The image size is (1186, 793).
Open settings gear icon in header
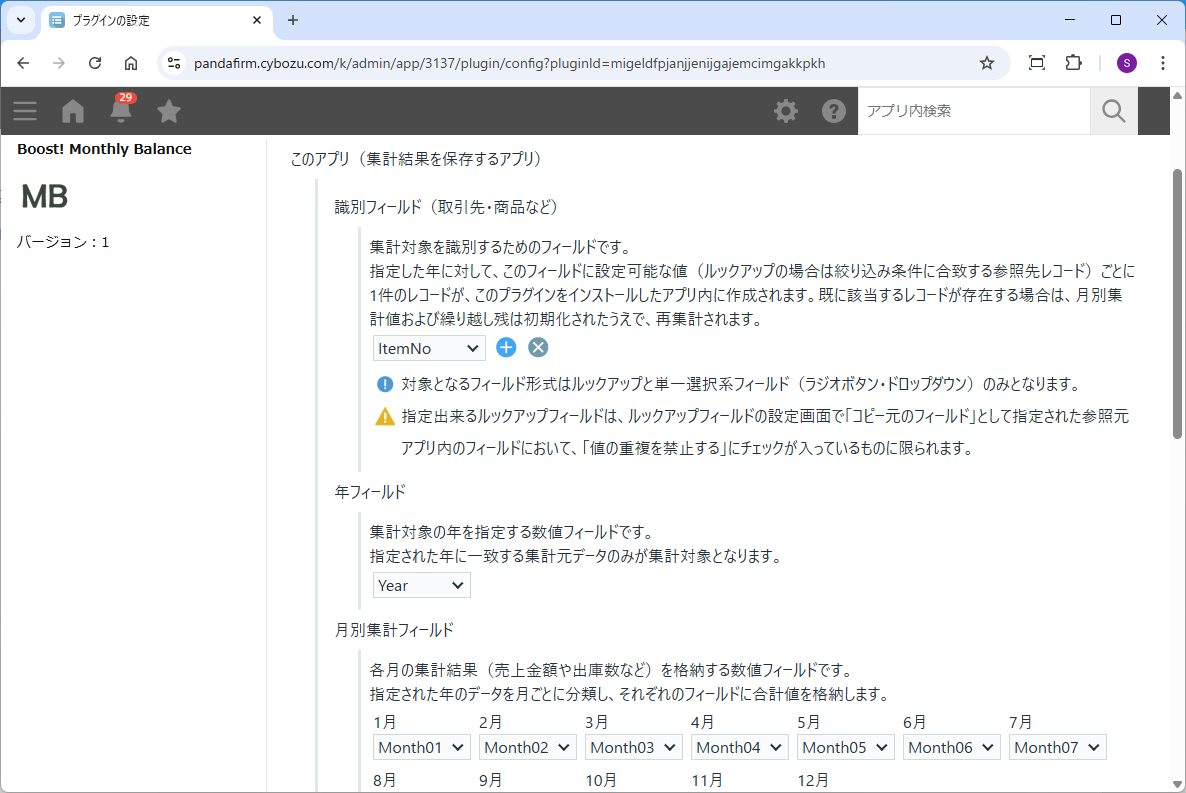point(786,111)
